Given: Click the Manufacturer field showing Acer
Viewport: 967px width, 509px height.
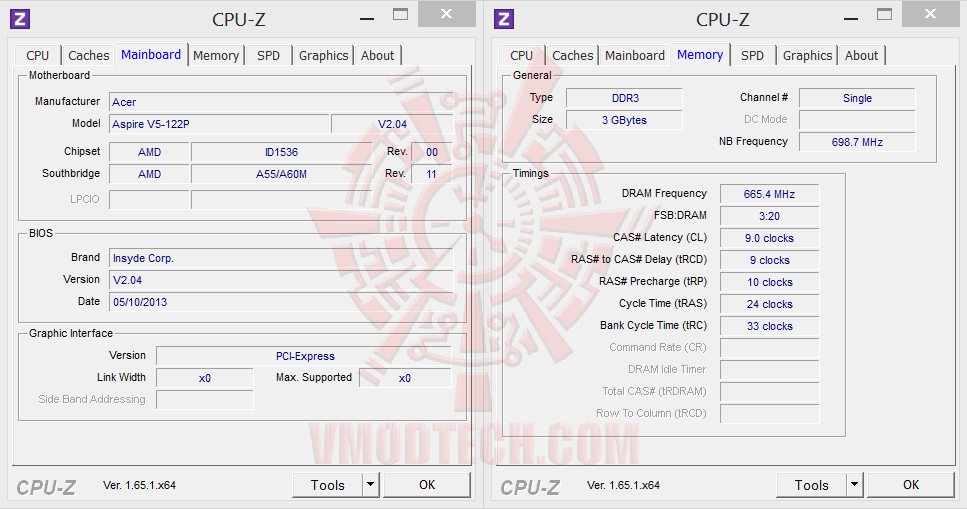Looking at the screenshot, I should tap(281, 102).
